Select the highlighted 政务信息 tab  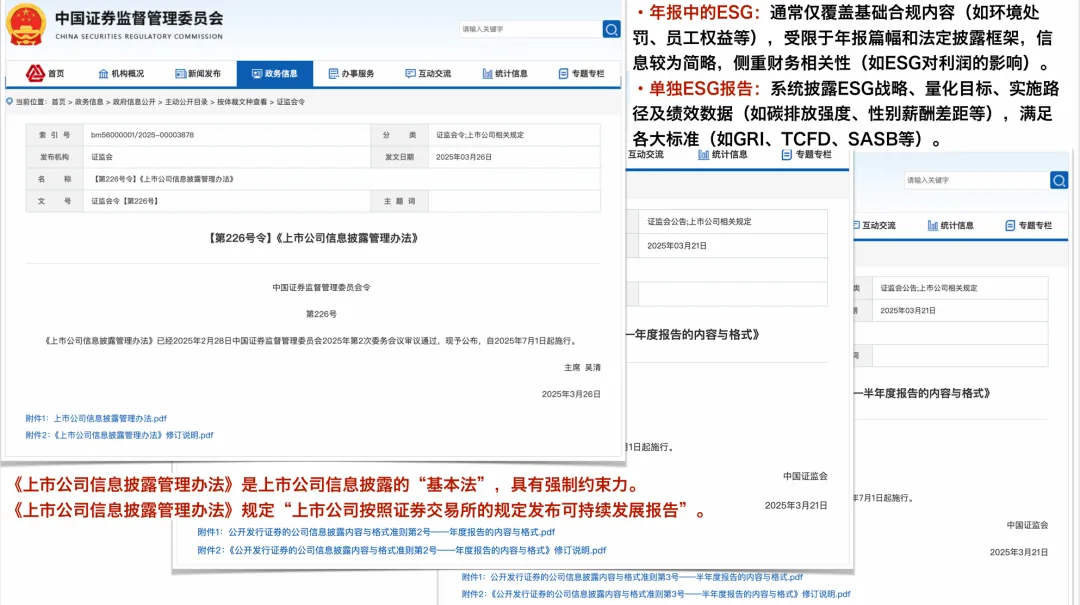point(275,74)
